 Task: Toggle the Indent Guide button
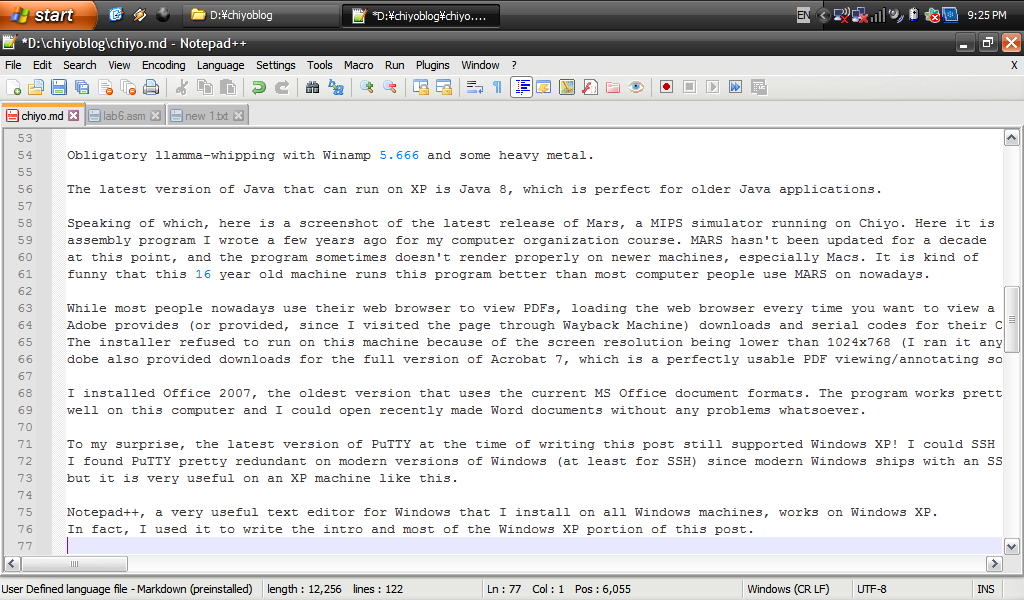pyautogui.click(x=521, y=87)
